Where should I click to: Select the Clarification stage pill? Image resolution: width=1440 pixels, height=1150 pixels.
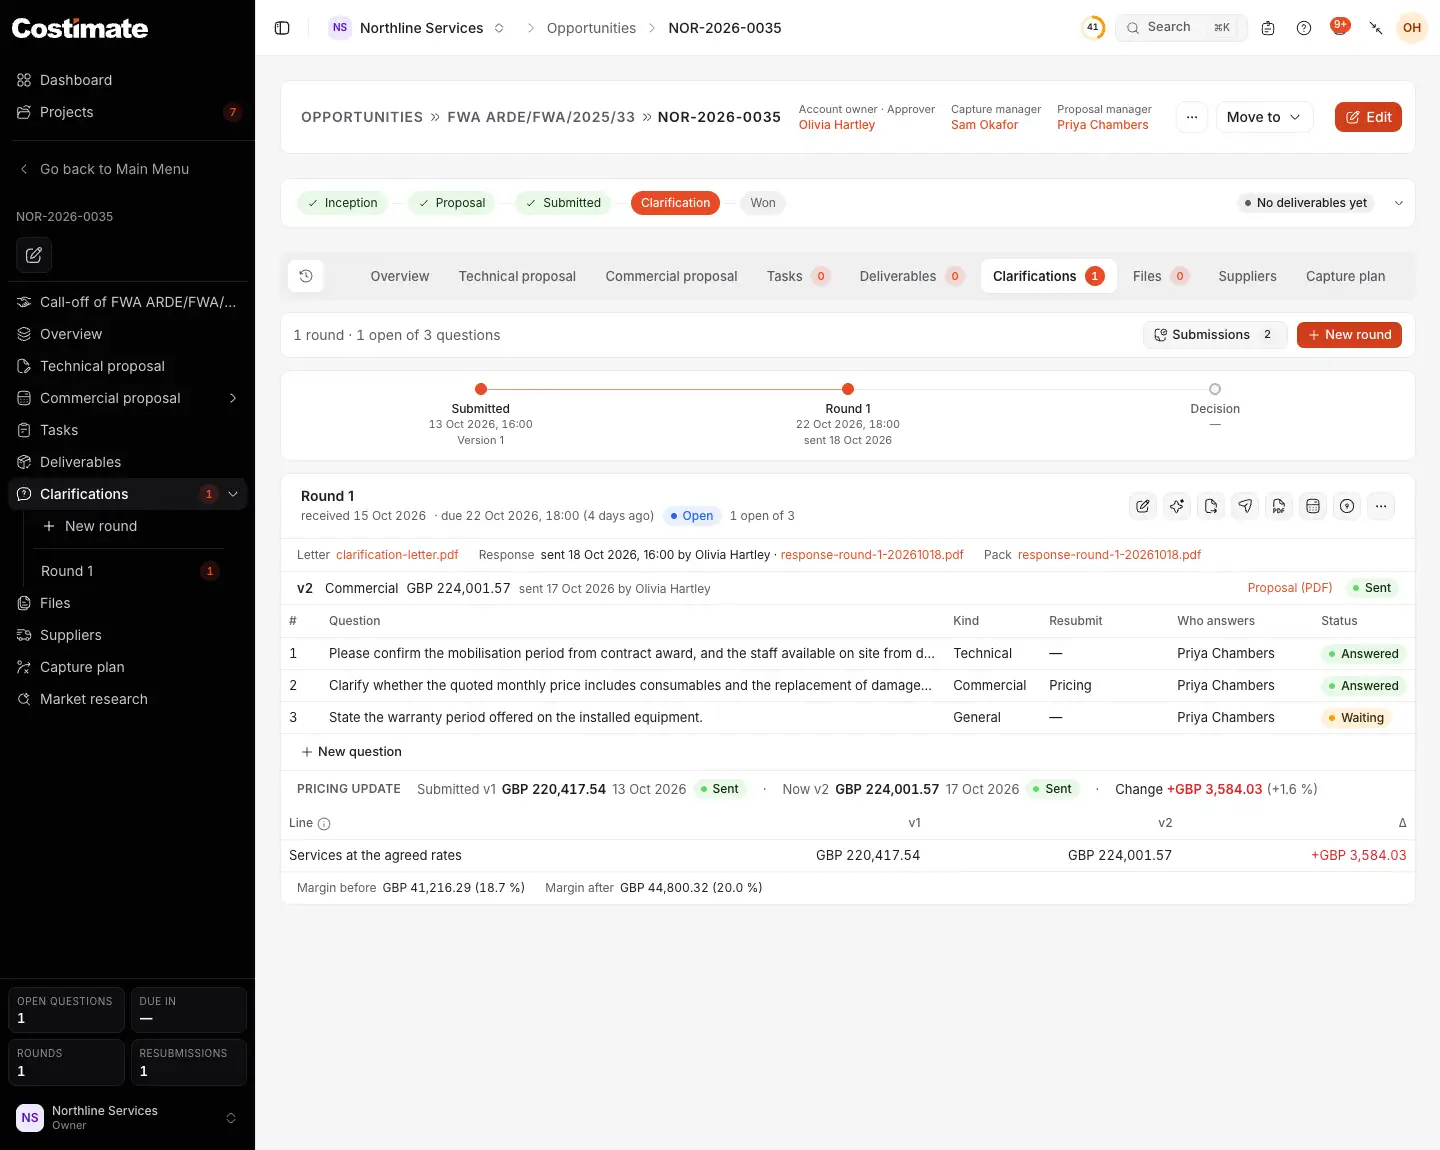[x=675, y=203]
